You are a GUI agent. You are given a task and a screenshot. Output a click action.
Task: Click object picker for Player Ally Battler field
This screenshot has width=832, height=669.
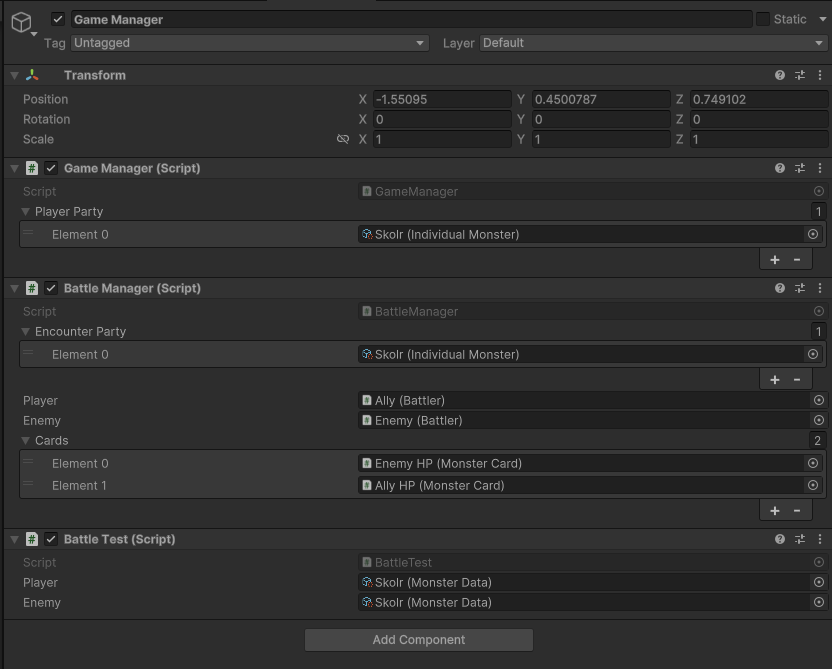pos(819,400)
